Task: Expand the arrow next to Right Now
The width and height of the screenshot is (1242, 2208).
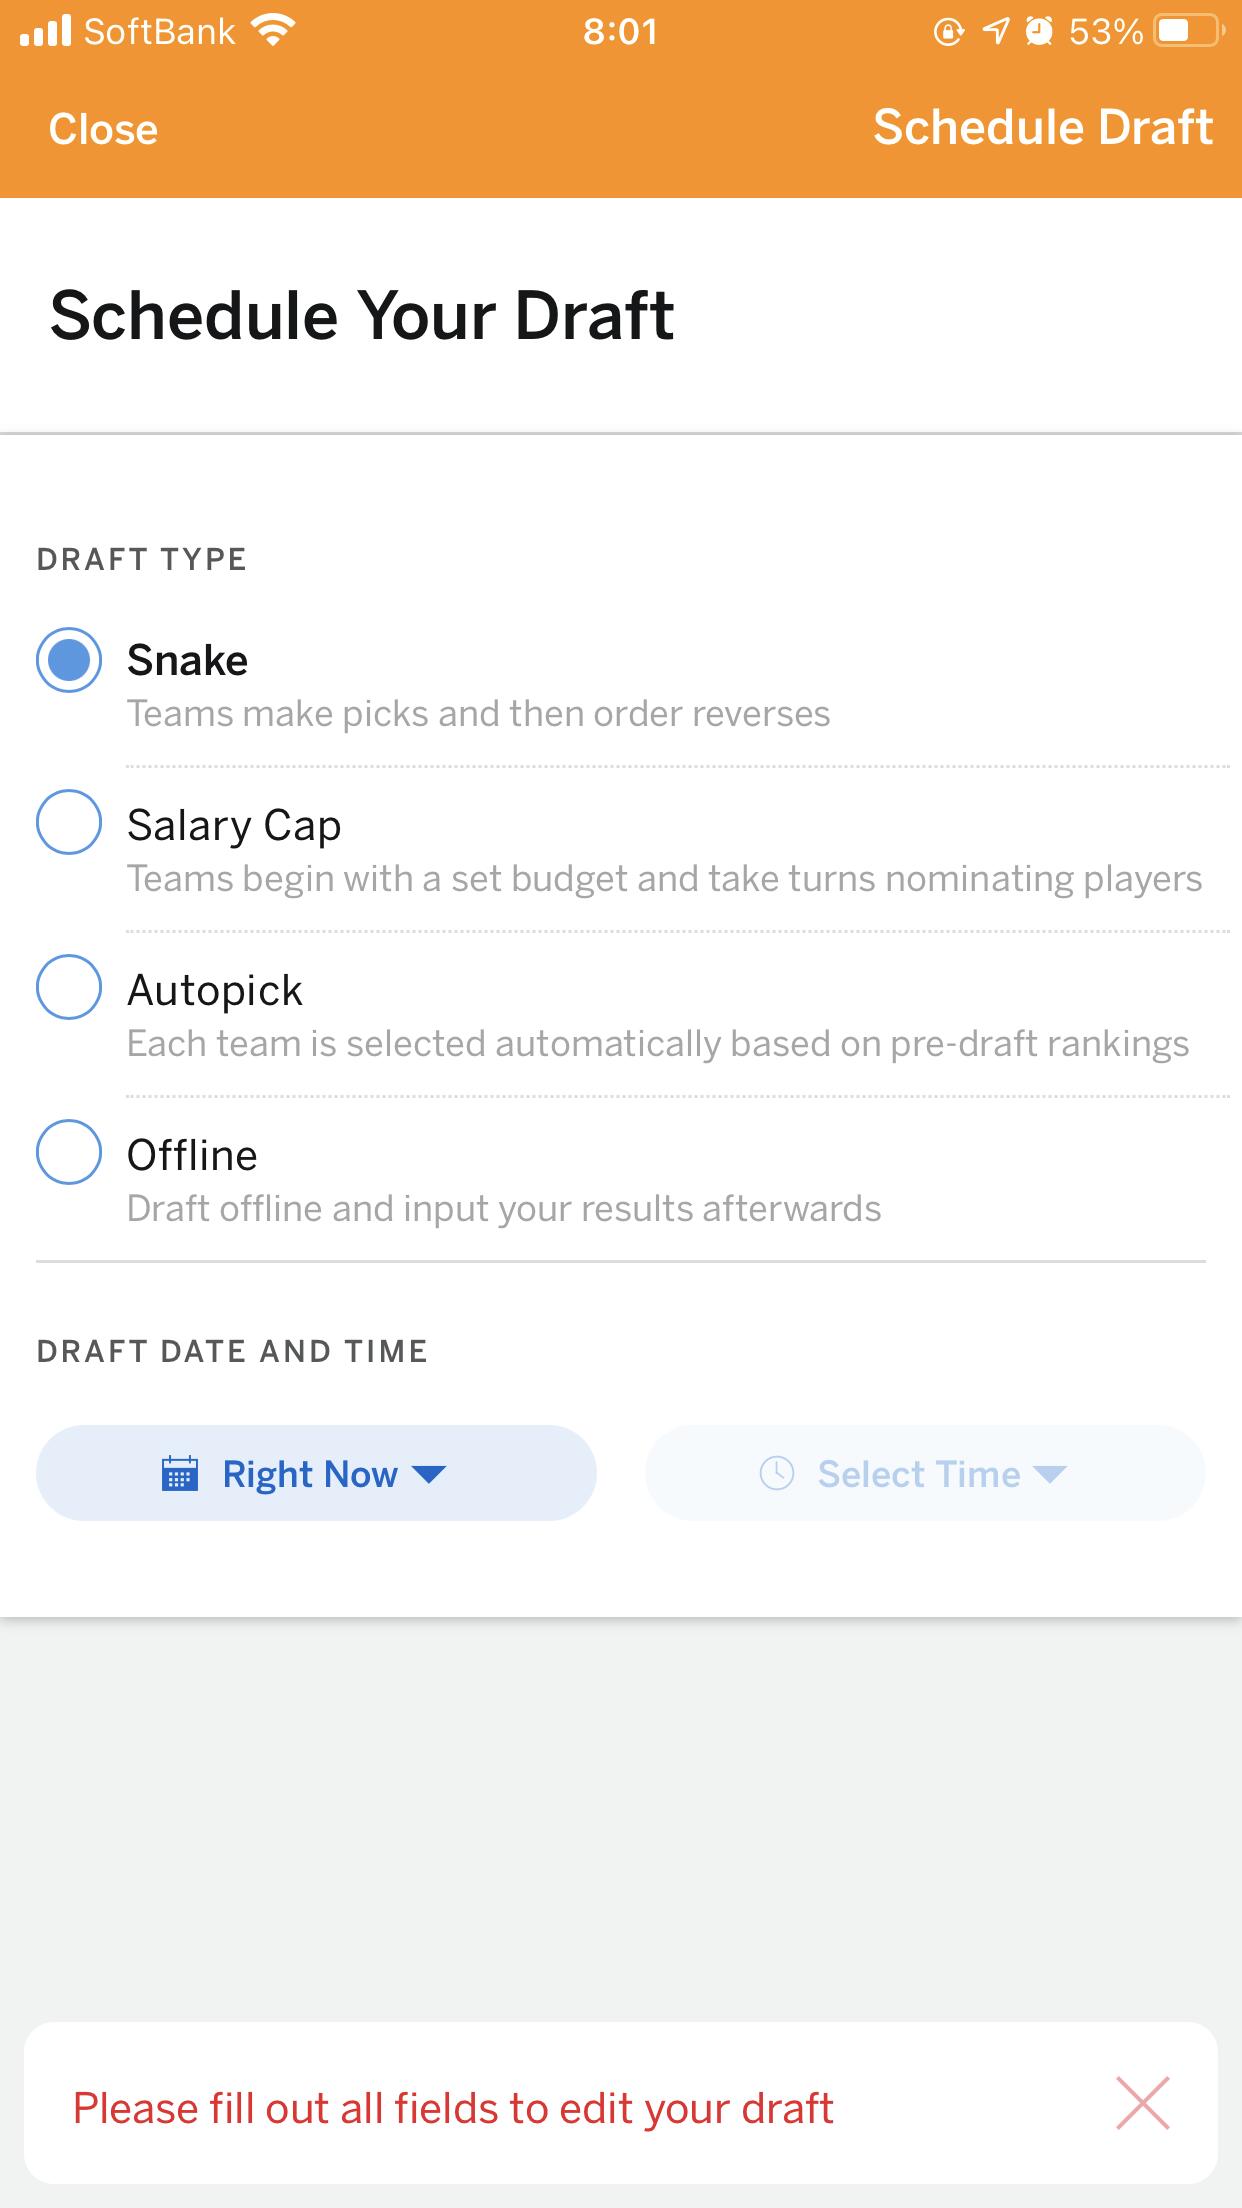Action: pyautogui.click(x=429, y=1474)
